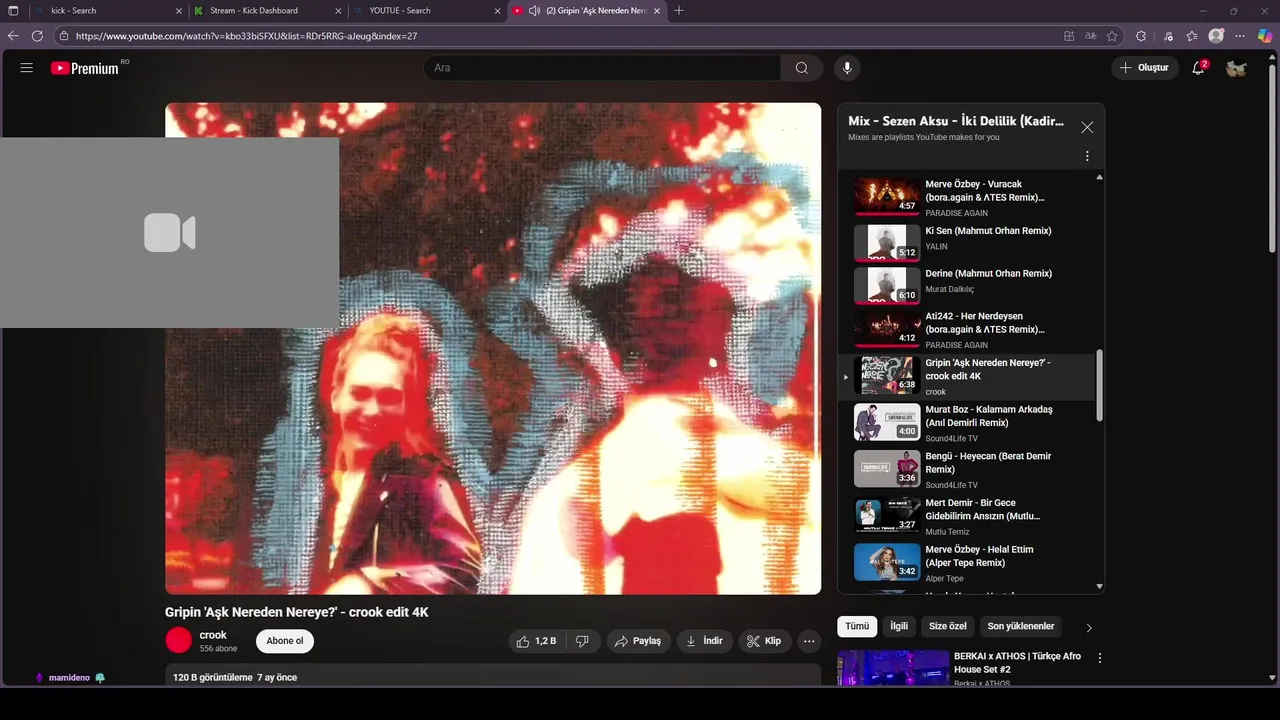Click the search magnifier button

coord(802,68)
